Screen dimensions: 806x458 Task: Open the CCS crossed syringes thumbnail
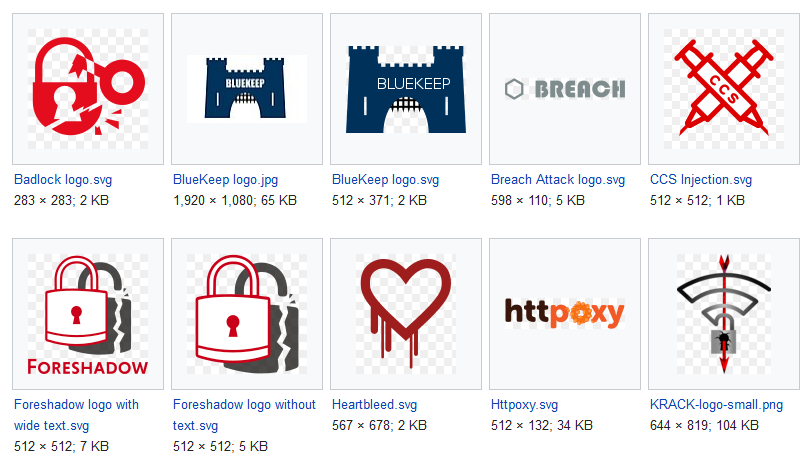[x=724, y=89]
